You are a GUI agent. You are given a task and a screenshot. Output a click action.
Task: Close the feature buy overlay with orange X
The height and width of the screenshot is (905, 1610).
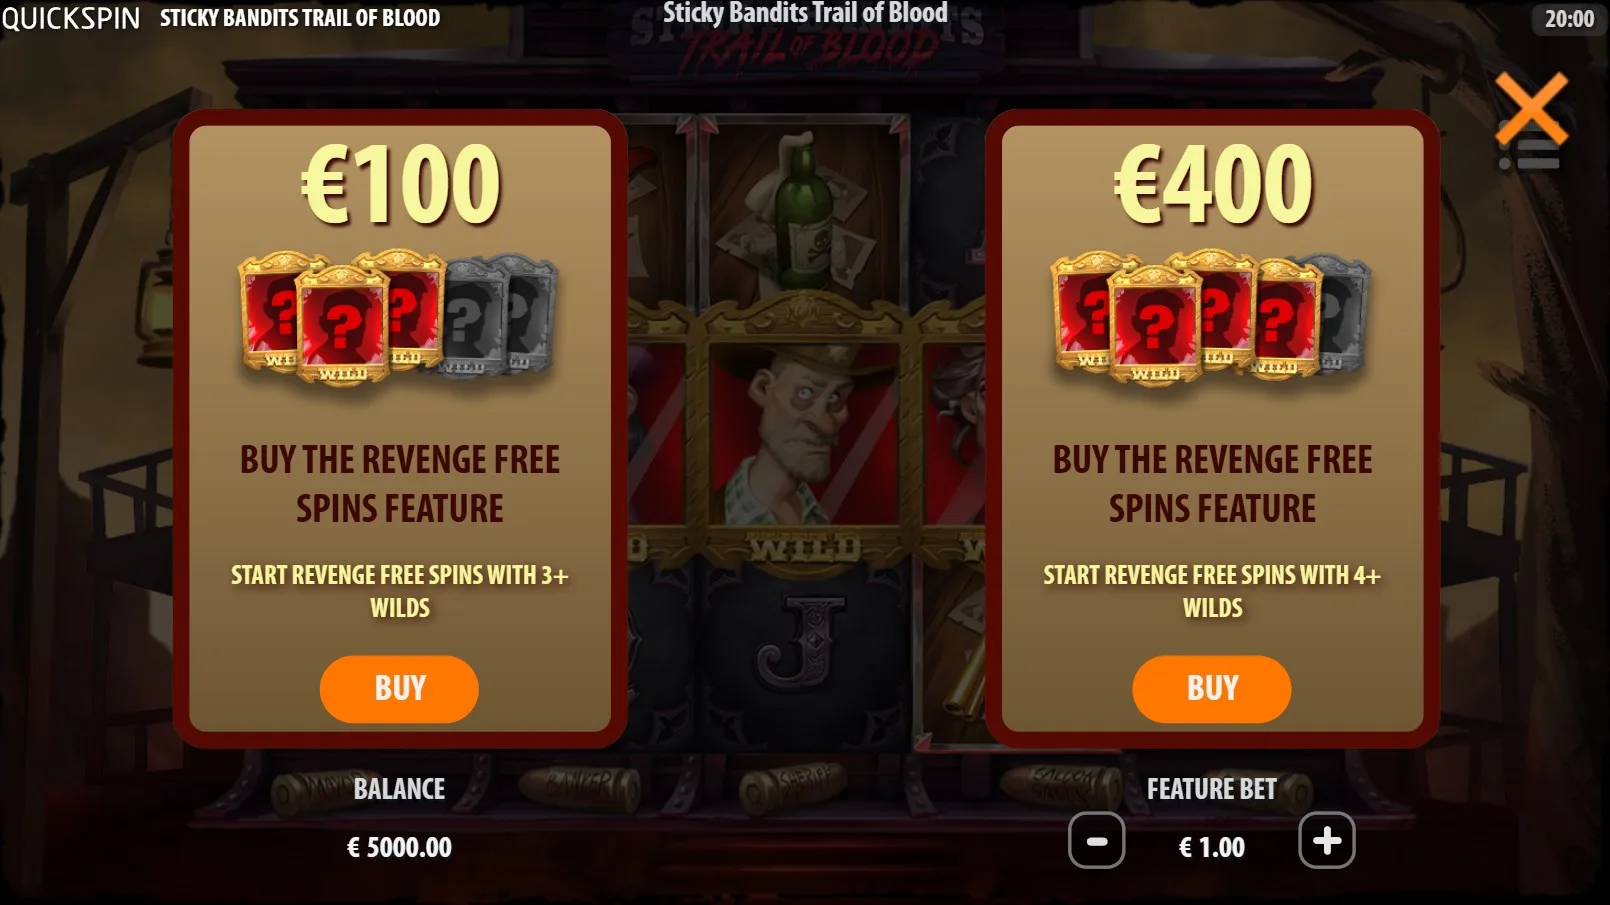pos(1531,109)
